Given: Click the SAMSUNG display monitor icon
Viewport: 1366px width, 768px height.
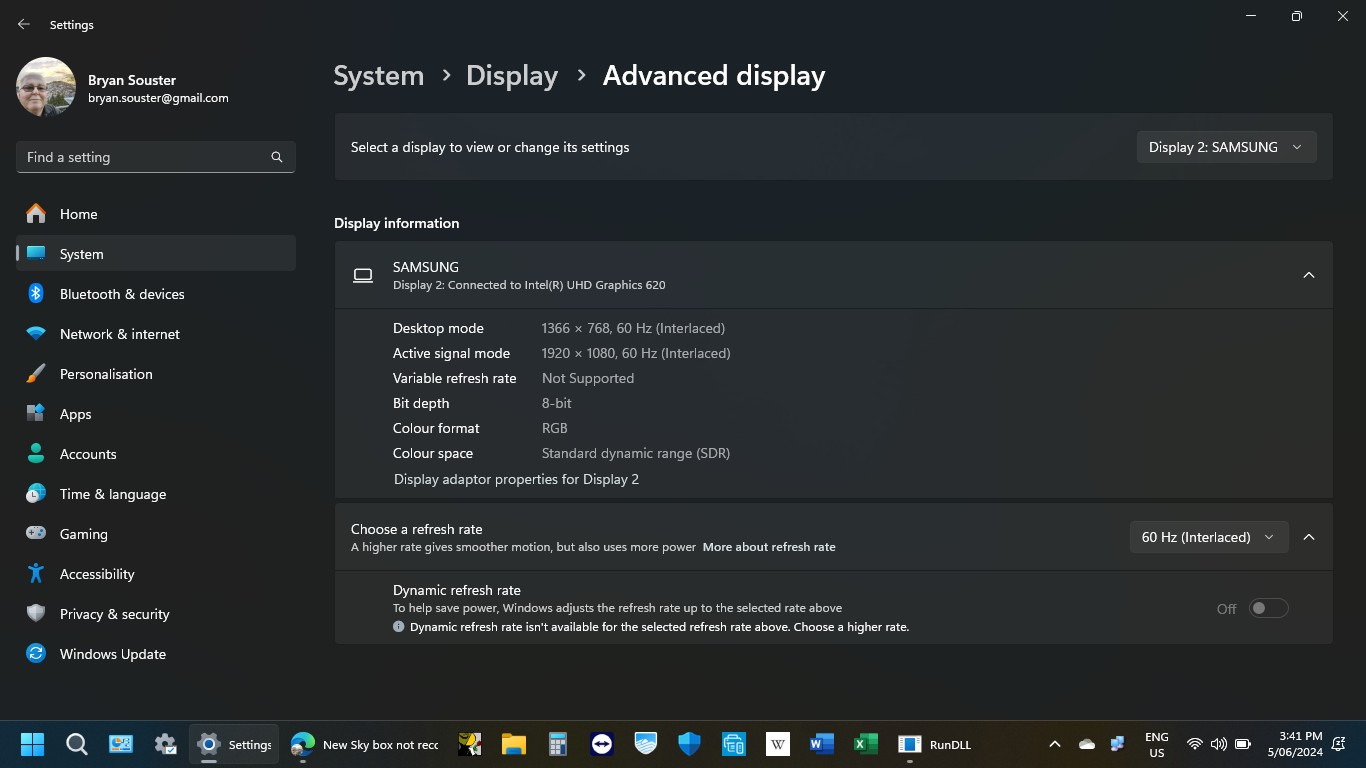Looking at the screenshot, I should [363, 275].
